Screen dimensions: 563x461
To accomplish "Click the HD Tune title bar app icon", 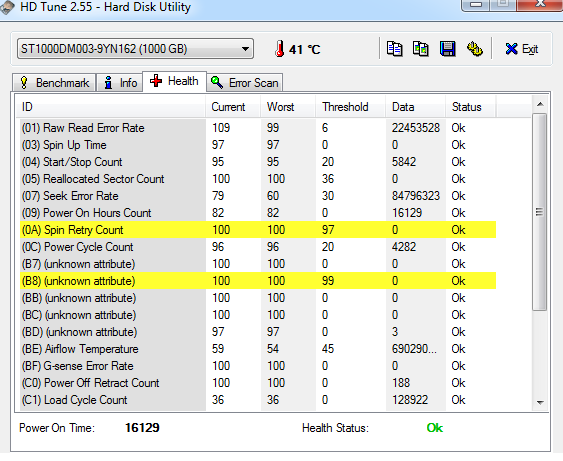I will tap(7, 8).
